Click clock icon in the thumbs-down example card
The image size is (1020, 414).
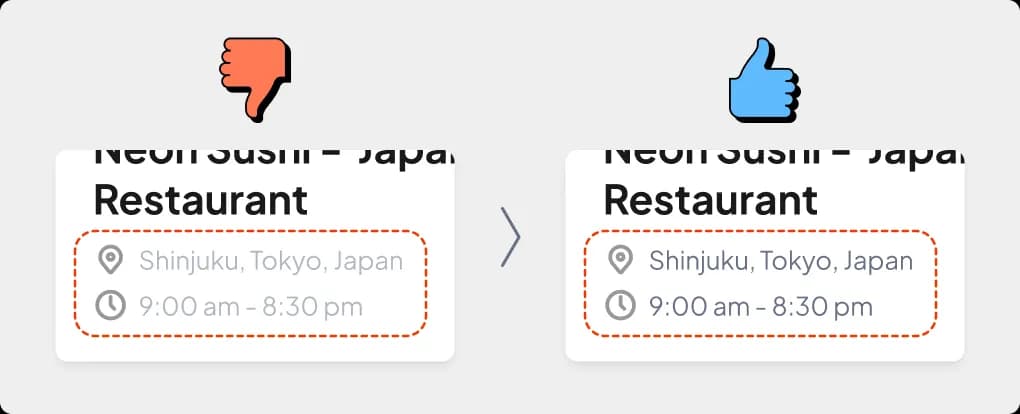[111, 306]
